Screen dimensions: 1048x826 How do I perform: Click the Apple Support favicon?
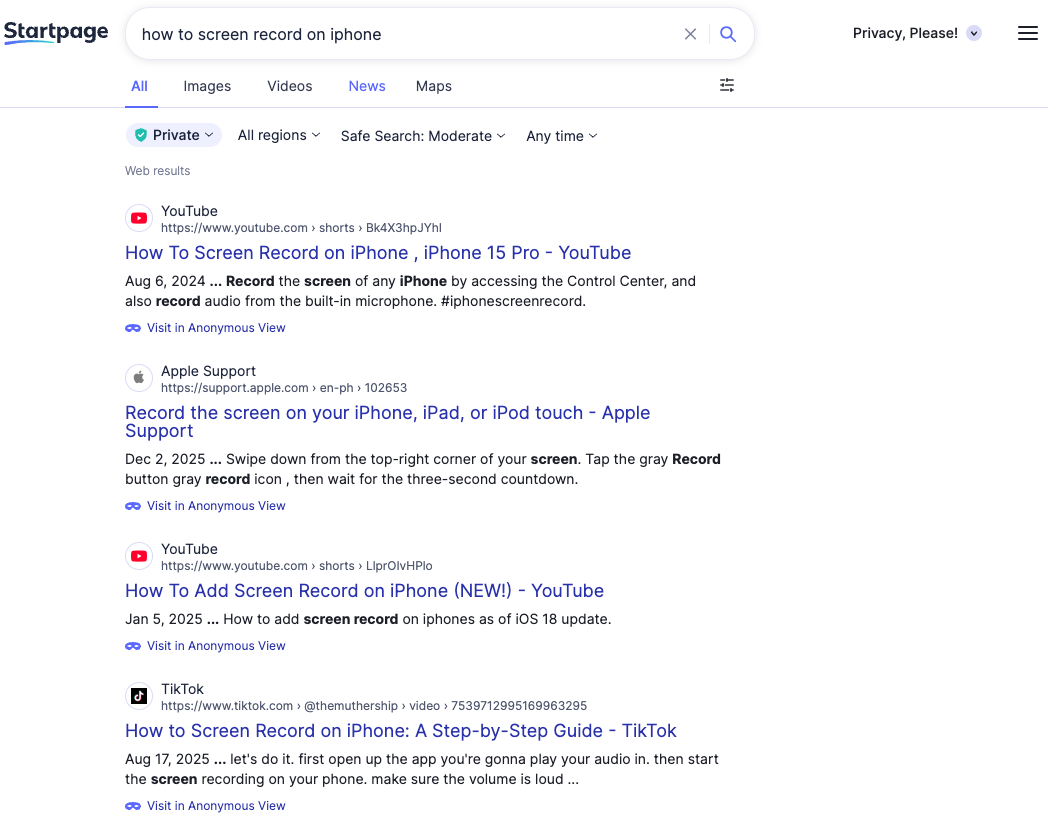point(139,378)
